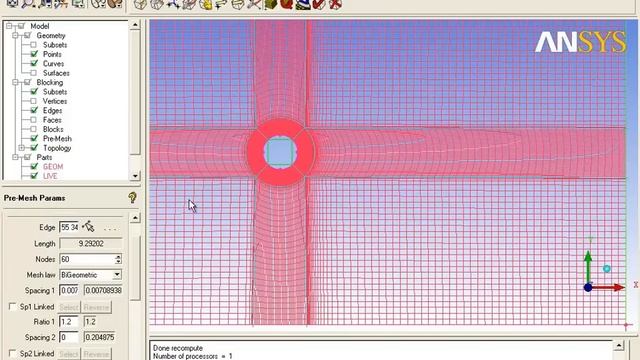Uncheck the LIVE part checkbox
640x360 pixels.
(34, 176)
